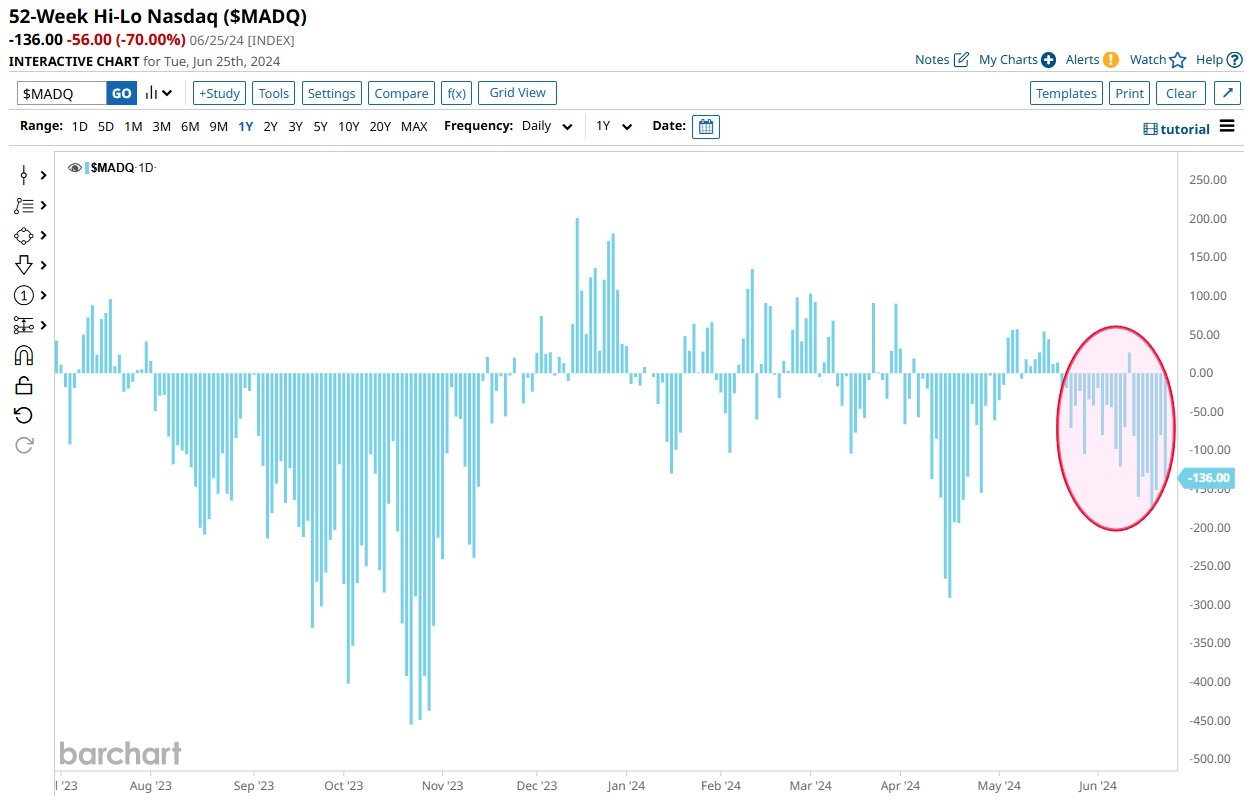Click the f(x) expression button
1250x808 pixels.
click(x=457, y=93)
